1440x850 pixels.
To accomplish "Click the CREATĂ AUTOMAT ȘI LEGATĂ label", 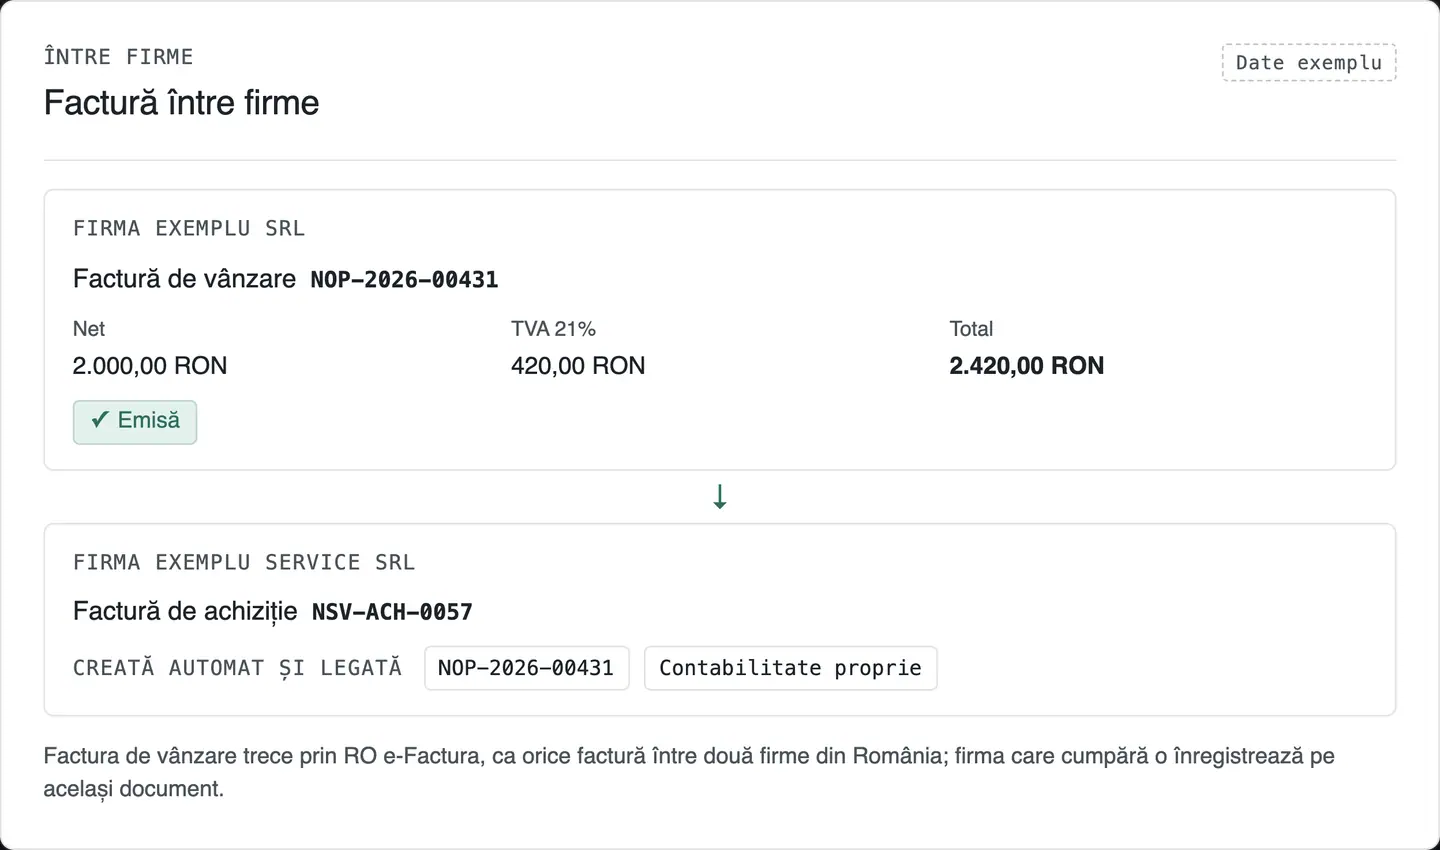I will 237,668.
